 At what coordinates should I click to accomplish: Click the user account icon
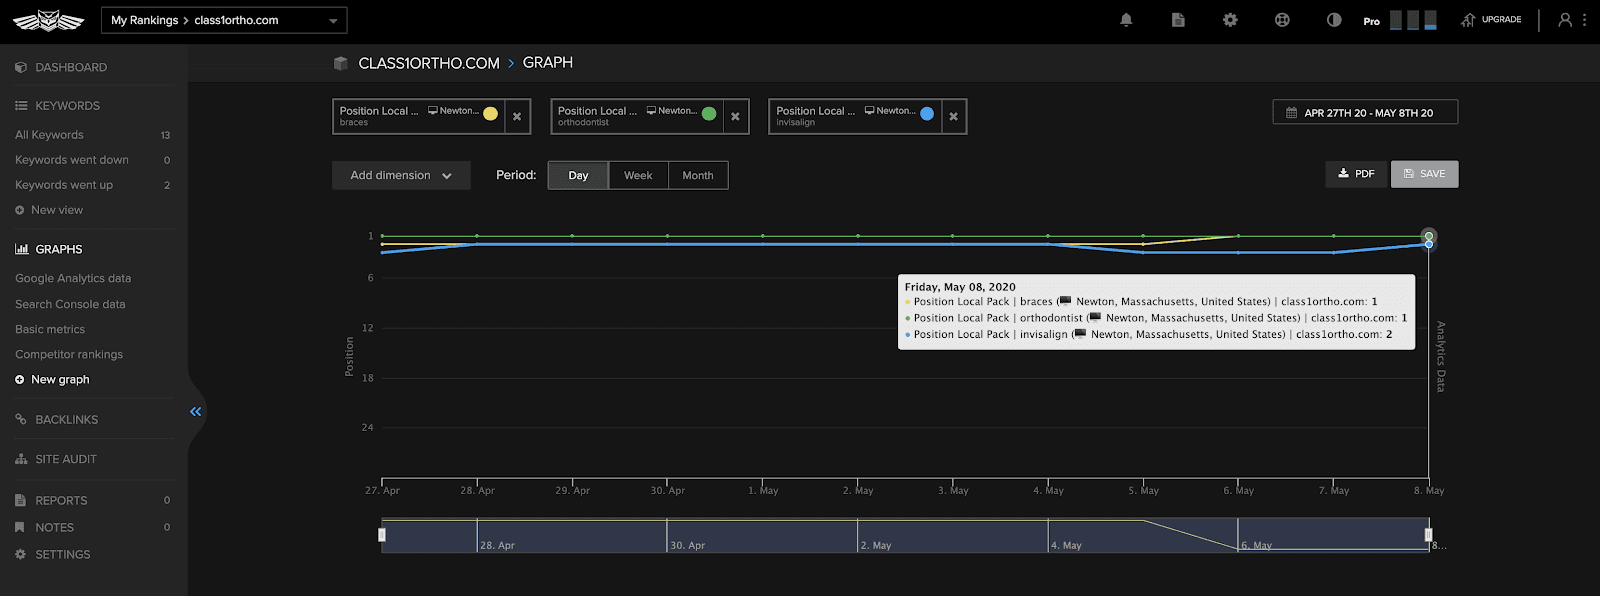click(x=1565, y=20)
